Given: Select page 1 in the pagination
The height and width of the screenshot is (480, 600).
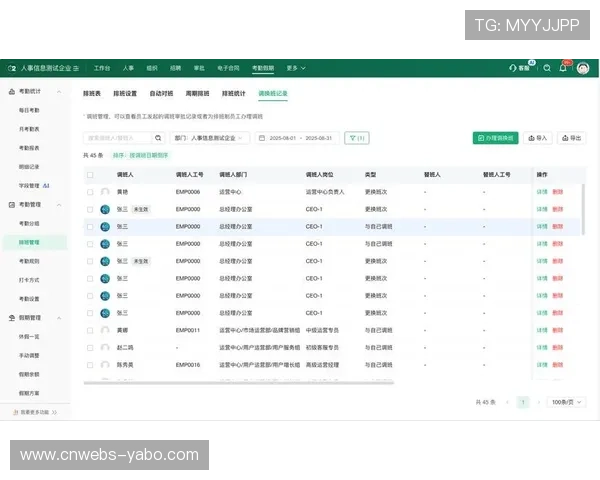Looking at the screenshot, I should click(523, 402).
